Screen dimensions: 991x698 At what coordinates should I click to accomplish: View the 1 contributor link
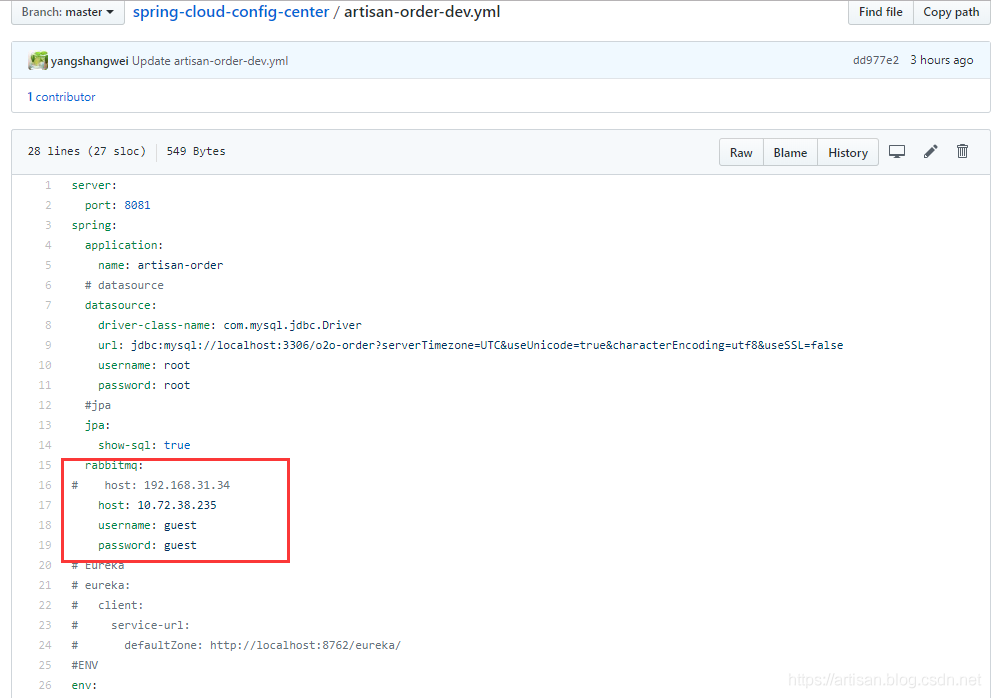(x=61, y=97)
